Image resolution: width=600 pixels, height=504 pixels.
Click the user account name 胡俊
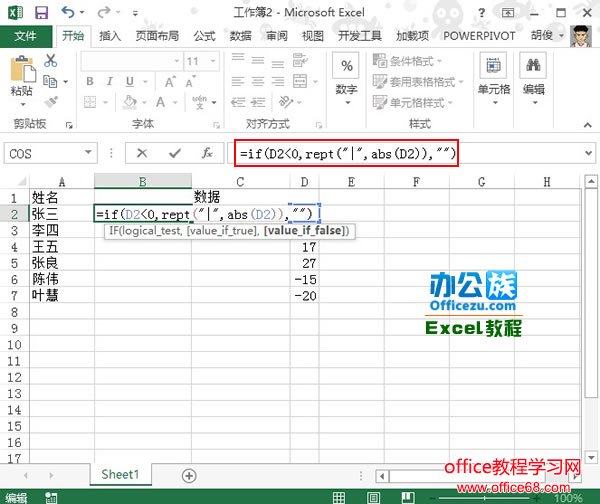542,36
